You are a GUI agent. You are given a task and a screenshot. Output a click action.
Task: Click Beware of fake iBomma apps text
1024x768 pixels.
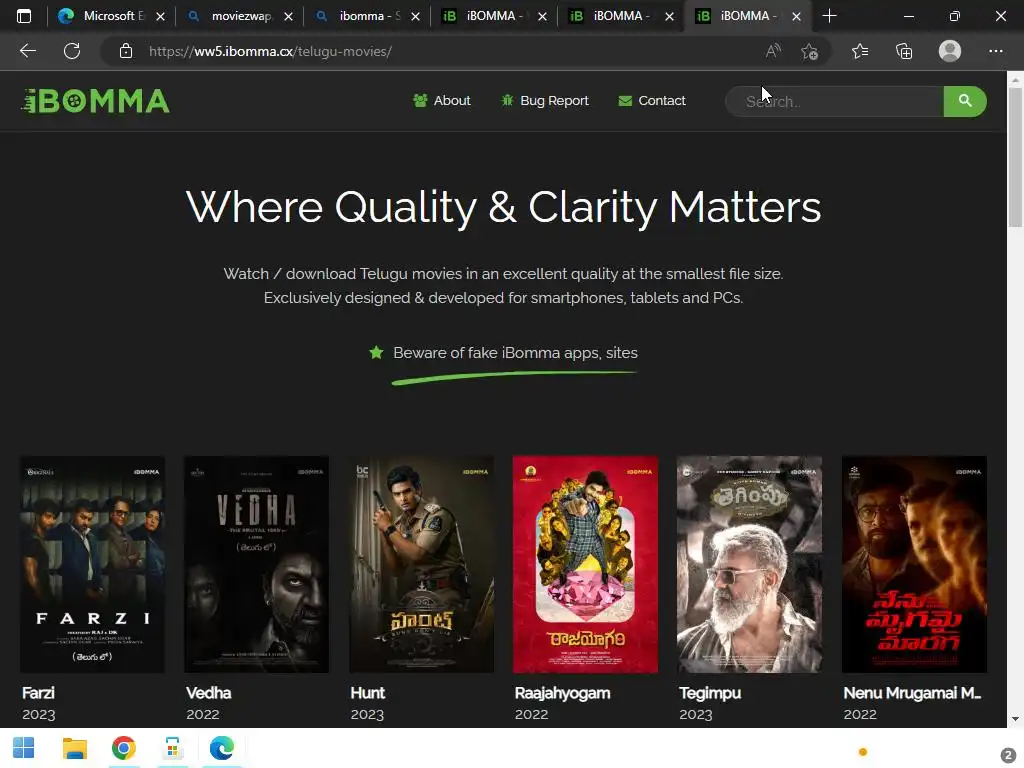click(515, 353)
